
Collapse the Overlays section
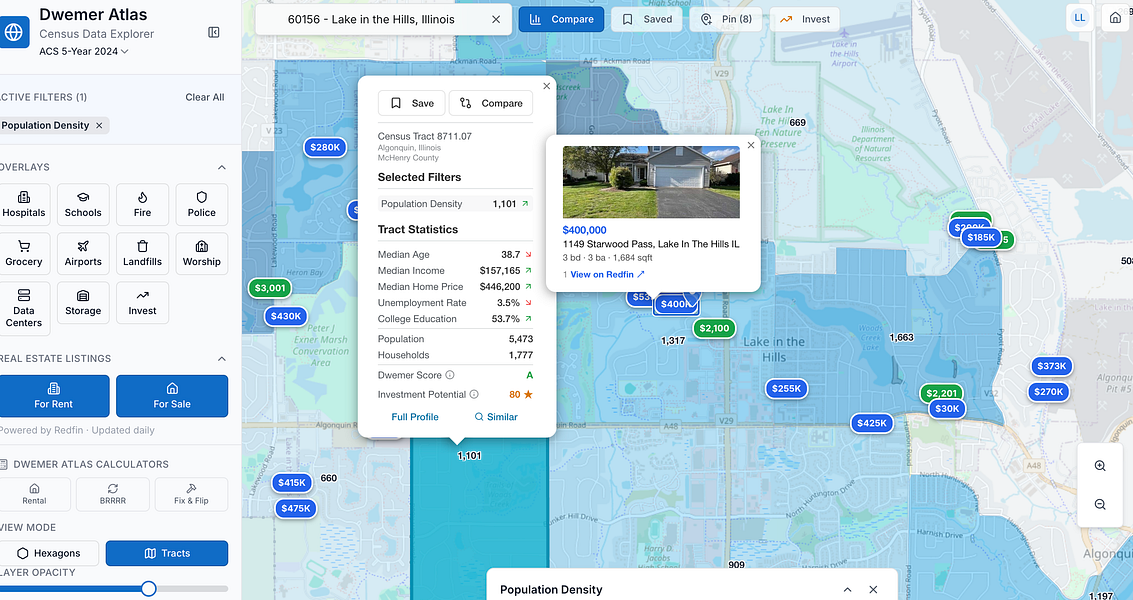pyautogui.click(x=222, y=167)
